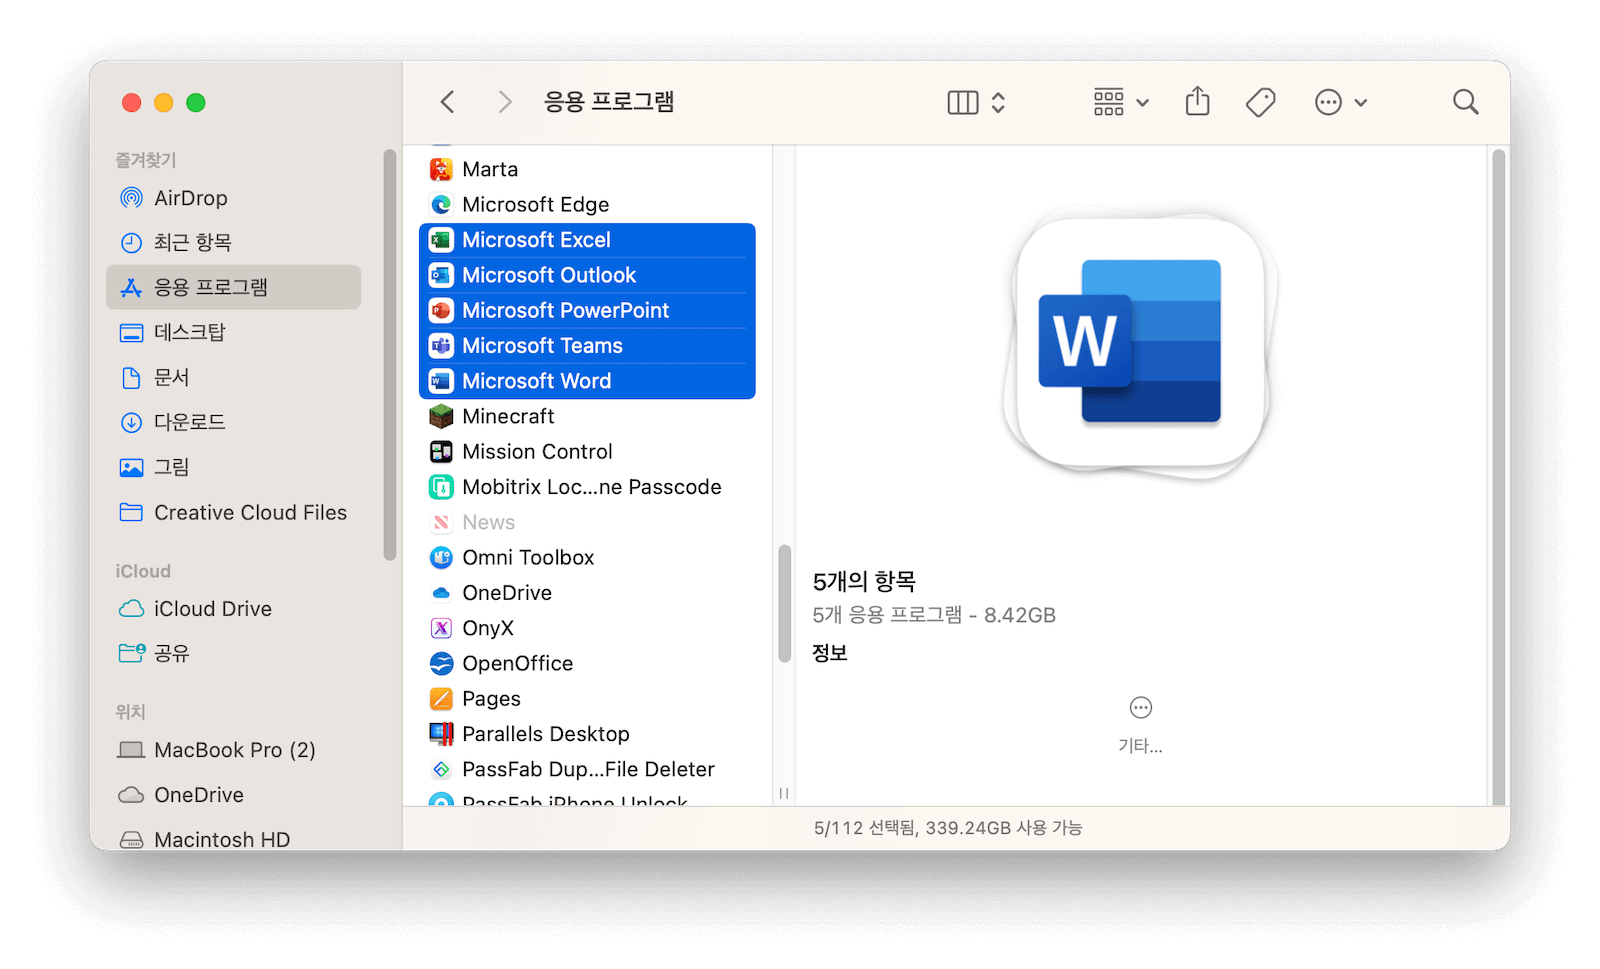Click the green full-screen window button
This screenshot has width=1600, height=969.
pos(196,102)
